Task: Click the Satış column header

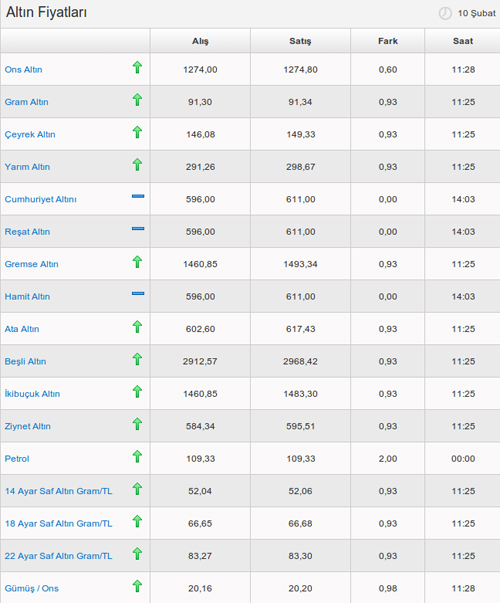Action: coord(300,41)
